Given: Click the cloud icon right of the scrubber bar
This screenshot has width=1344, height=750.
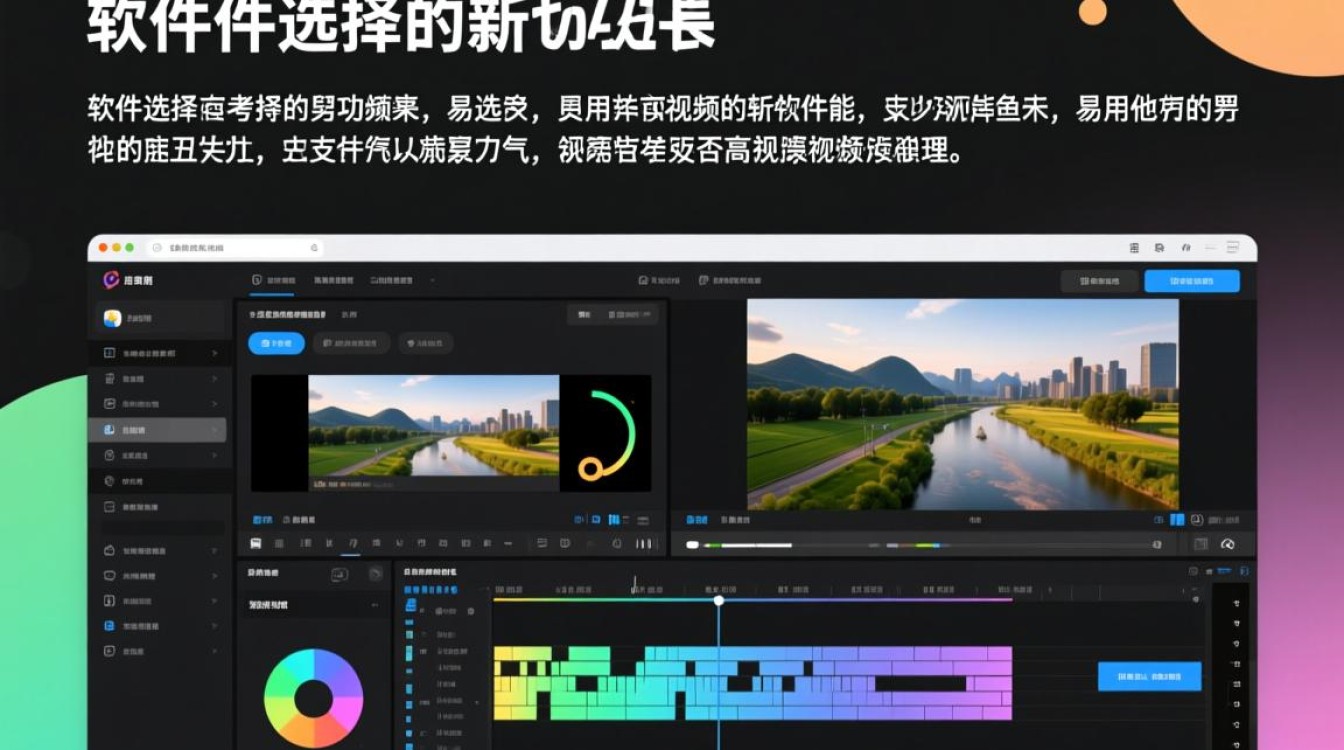Looking at the screenshot, I should (1228, 544).
